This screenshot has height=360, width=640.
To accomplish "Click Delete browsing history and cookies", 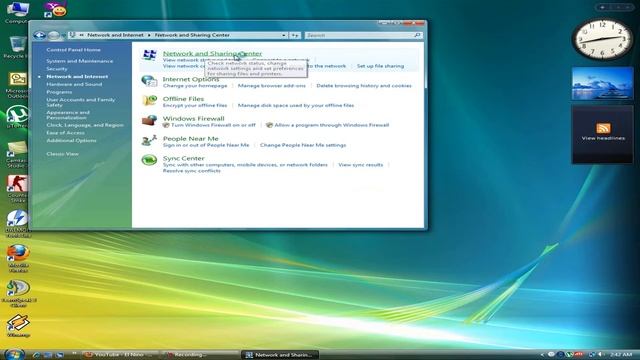I will click(x=364, y=86).
